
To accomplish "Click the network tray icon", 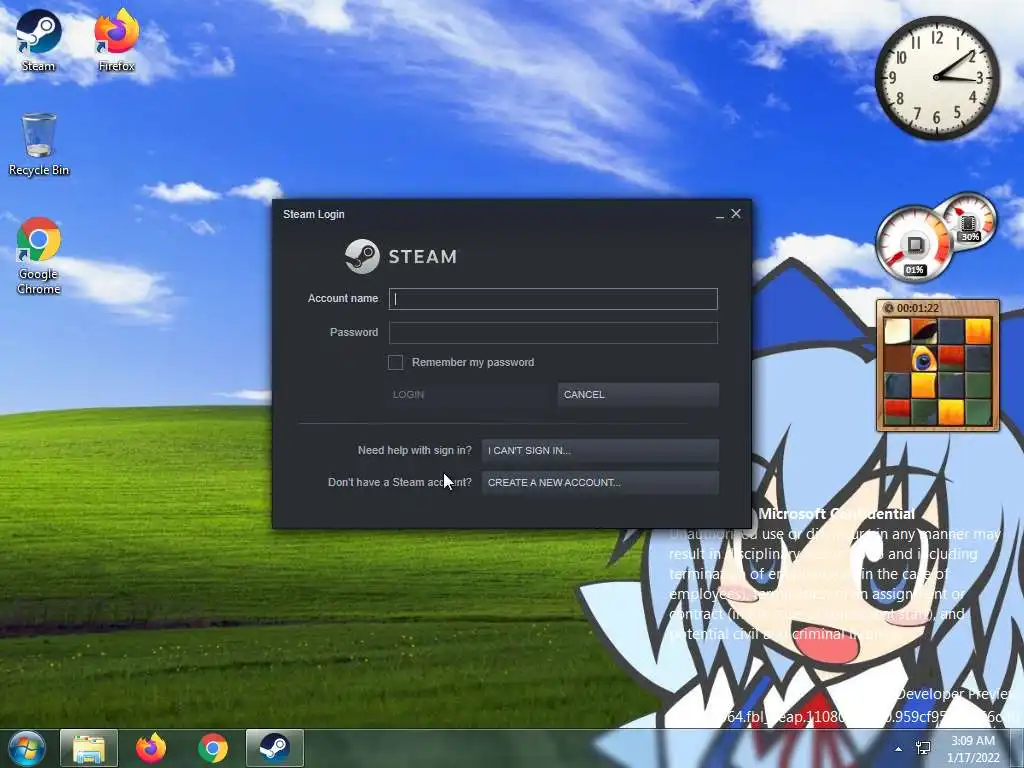I will pos(923,748).
